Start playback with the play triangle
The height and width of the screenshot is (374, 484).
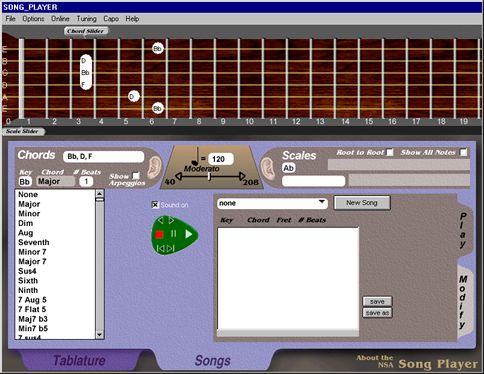pyautogui.click(x=189, y=234)
